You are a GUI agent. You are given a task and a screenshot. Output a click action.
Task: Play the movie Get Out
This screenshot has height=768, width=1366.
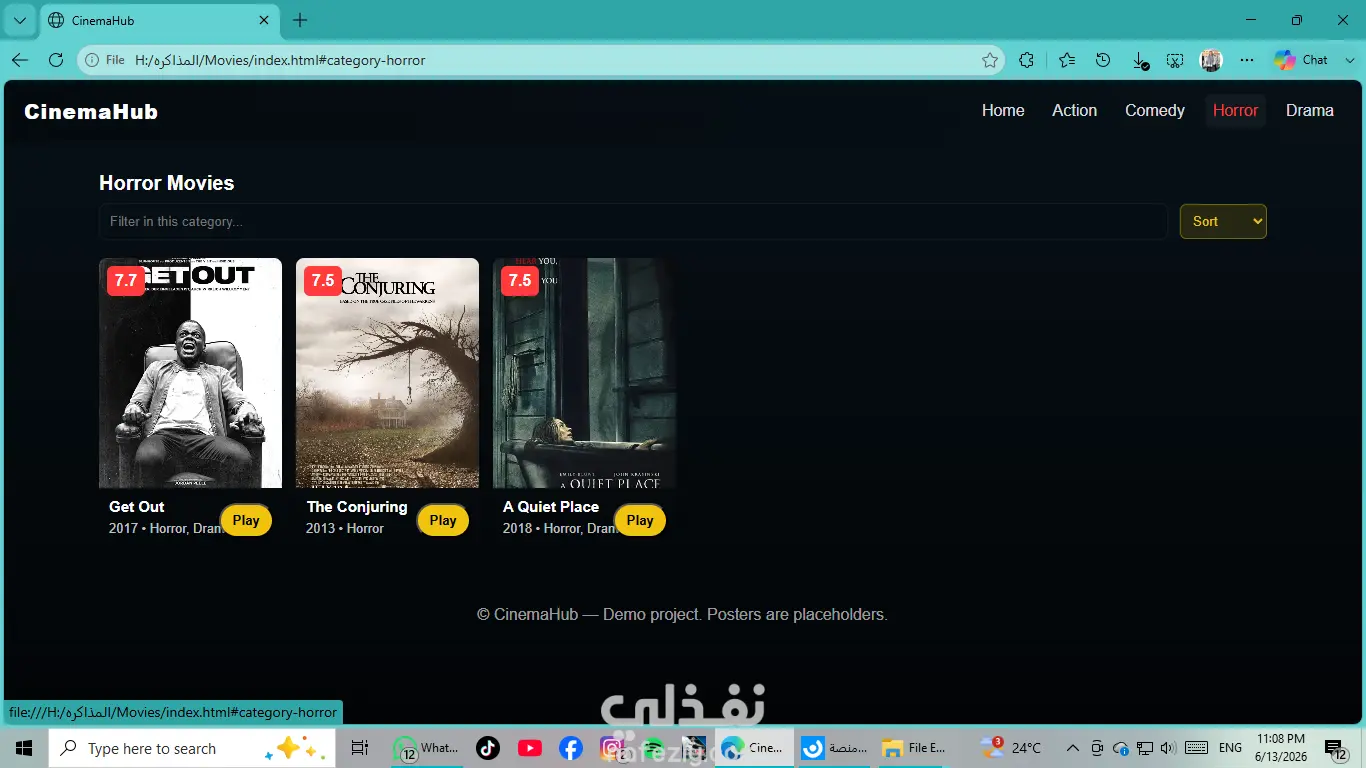pyautogui.click(x=246, y=520)
